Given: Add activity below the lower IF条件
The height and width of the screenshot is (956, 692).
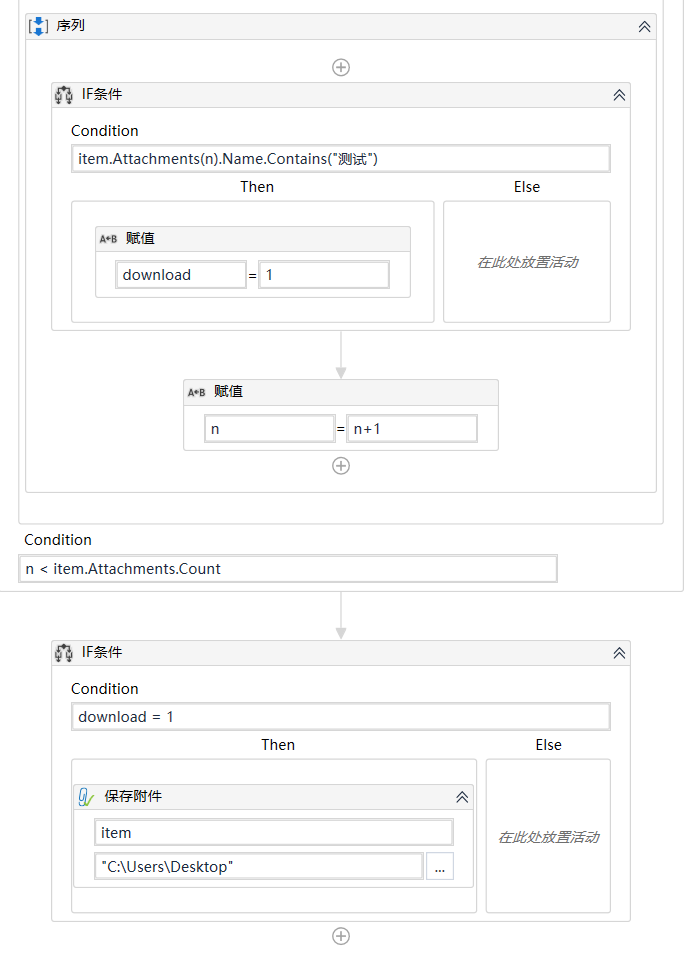Looking at the screenshot, I should coord(341,936).
